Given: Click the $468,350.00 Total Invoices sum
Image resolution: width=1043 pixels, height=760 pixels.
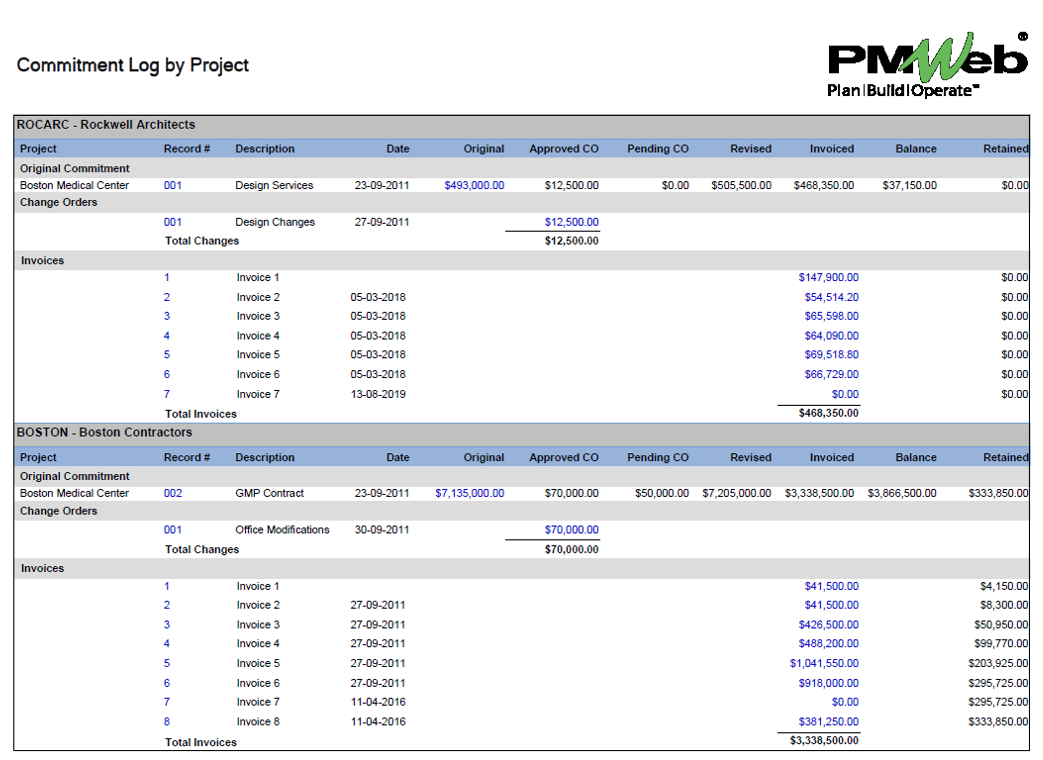Looking at the screenshot, I should pyautogui.click(x=828, y=414).
